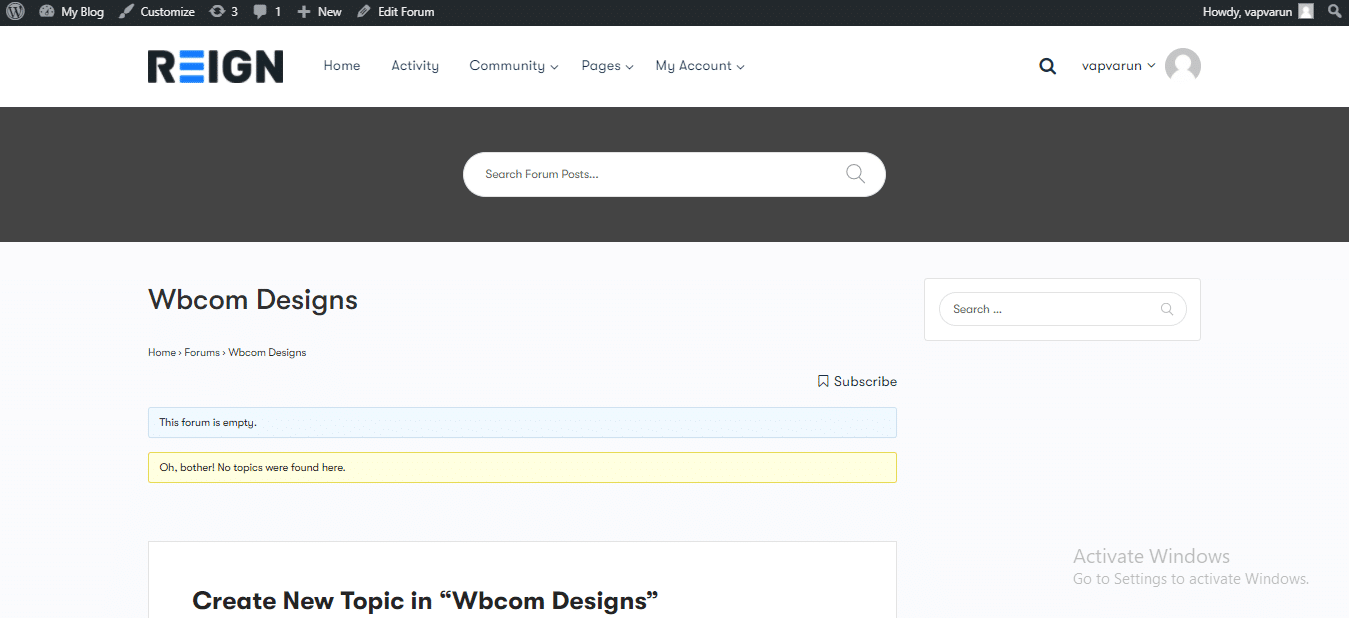The image size is (1349, 618).
Task: Click the REIGN site logo
Action: [x=215, y=66]
